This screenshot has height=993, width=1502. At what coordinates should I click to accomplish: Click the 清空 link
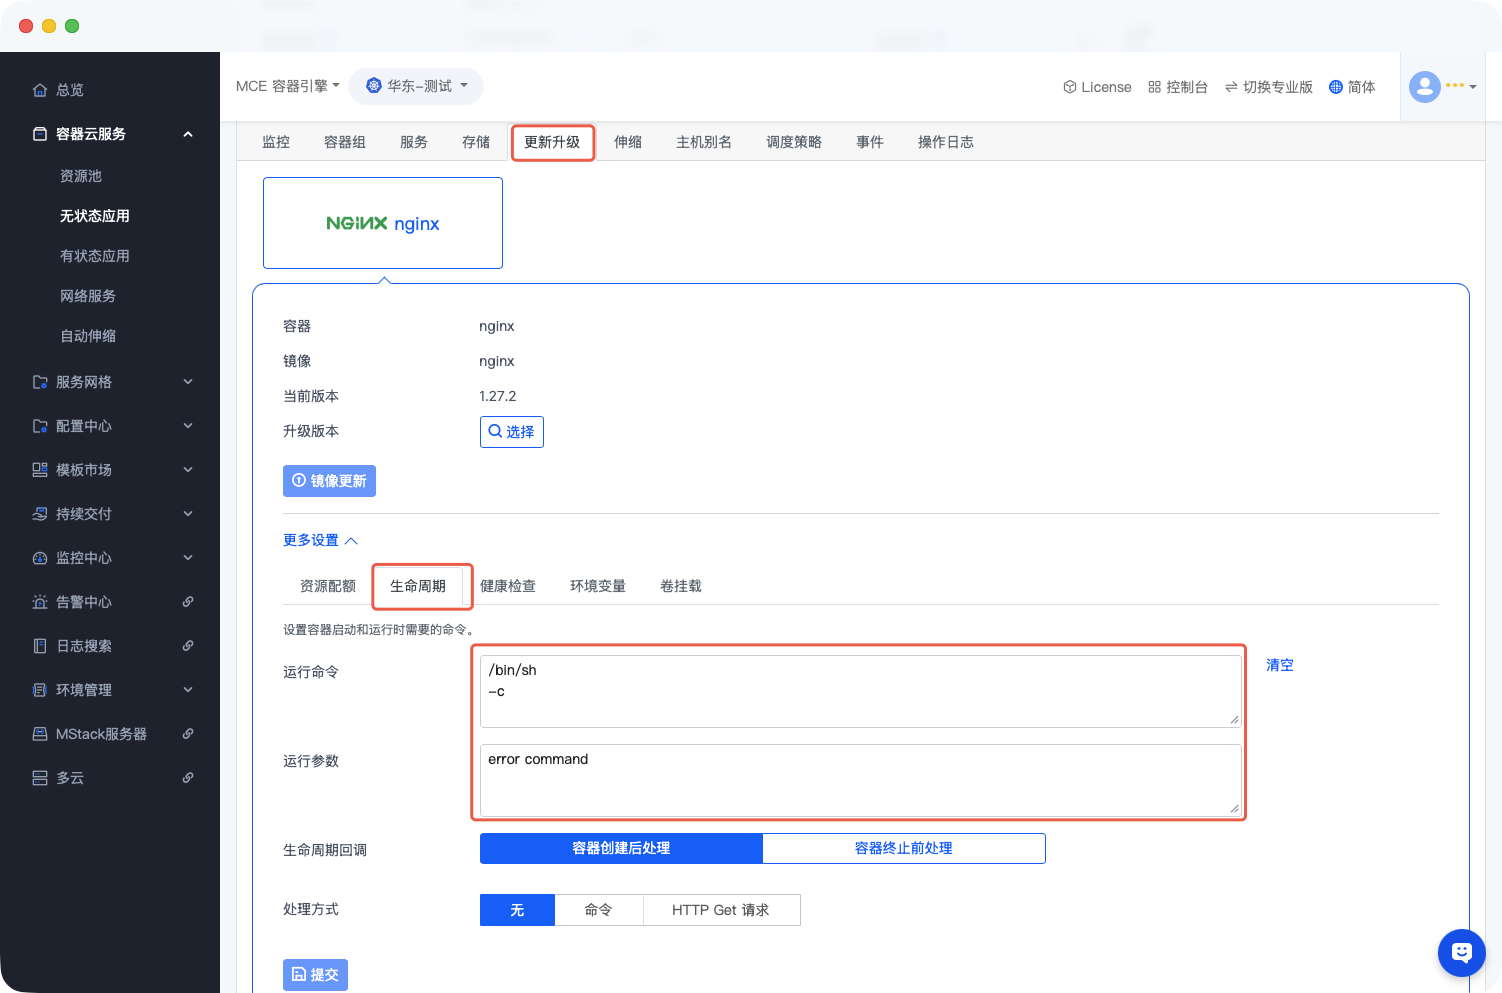point(1279,665)
